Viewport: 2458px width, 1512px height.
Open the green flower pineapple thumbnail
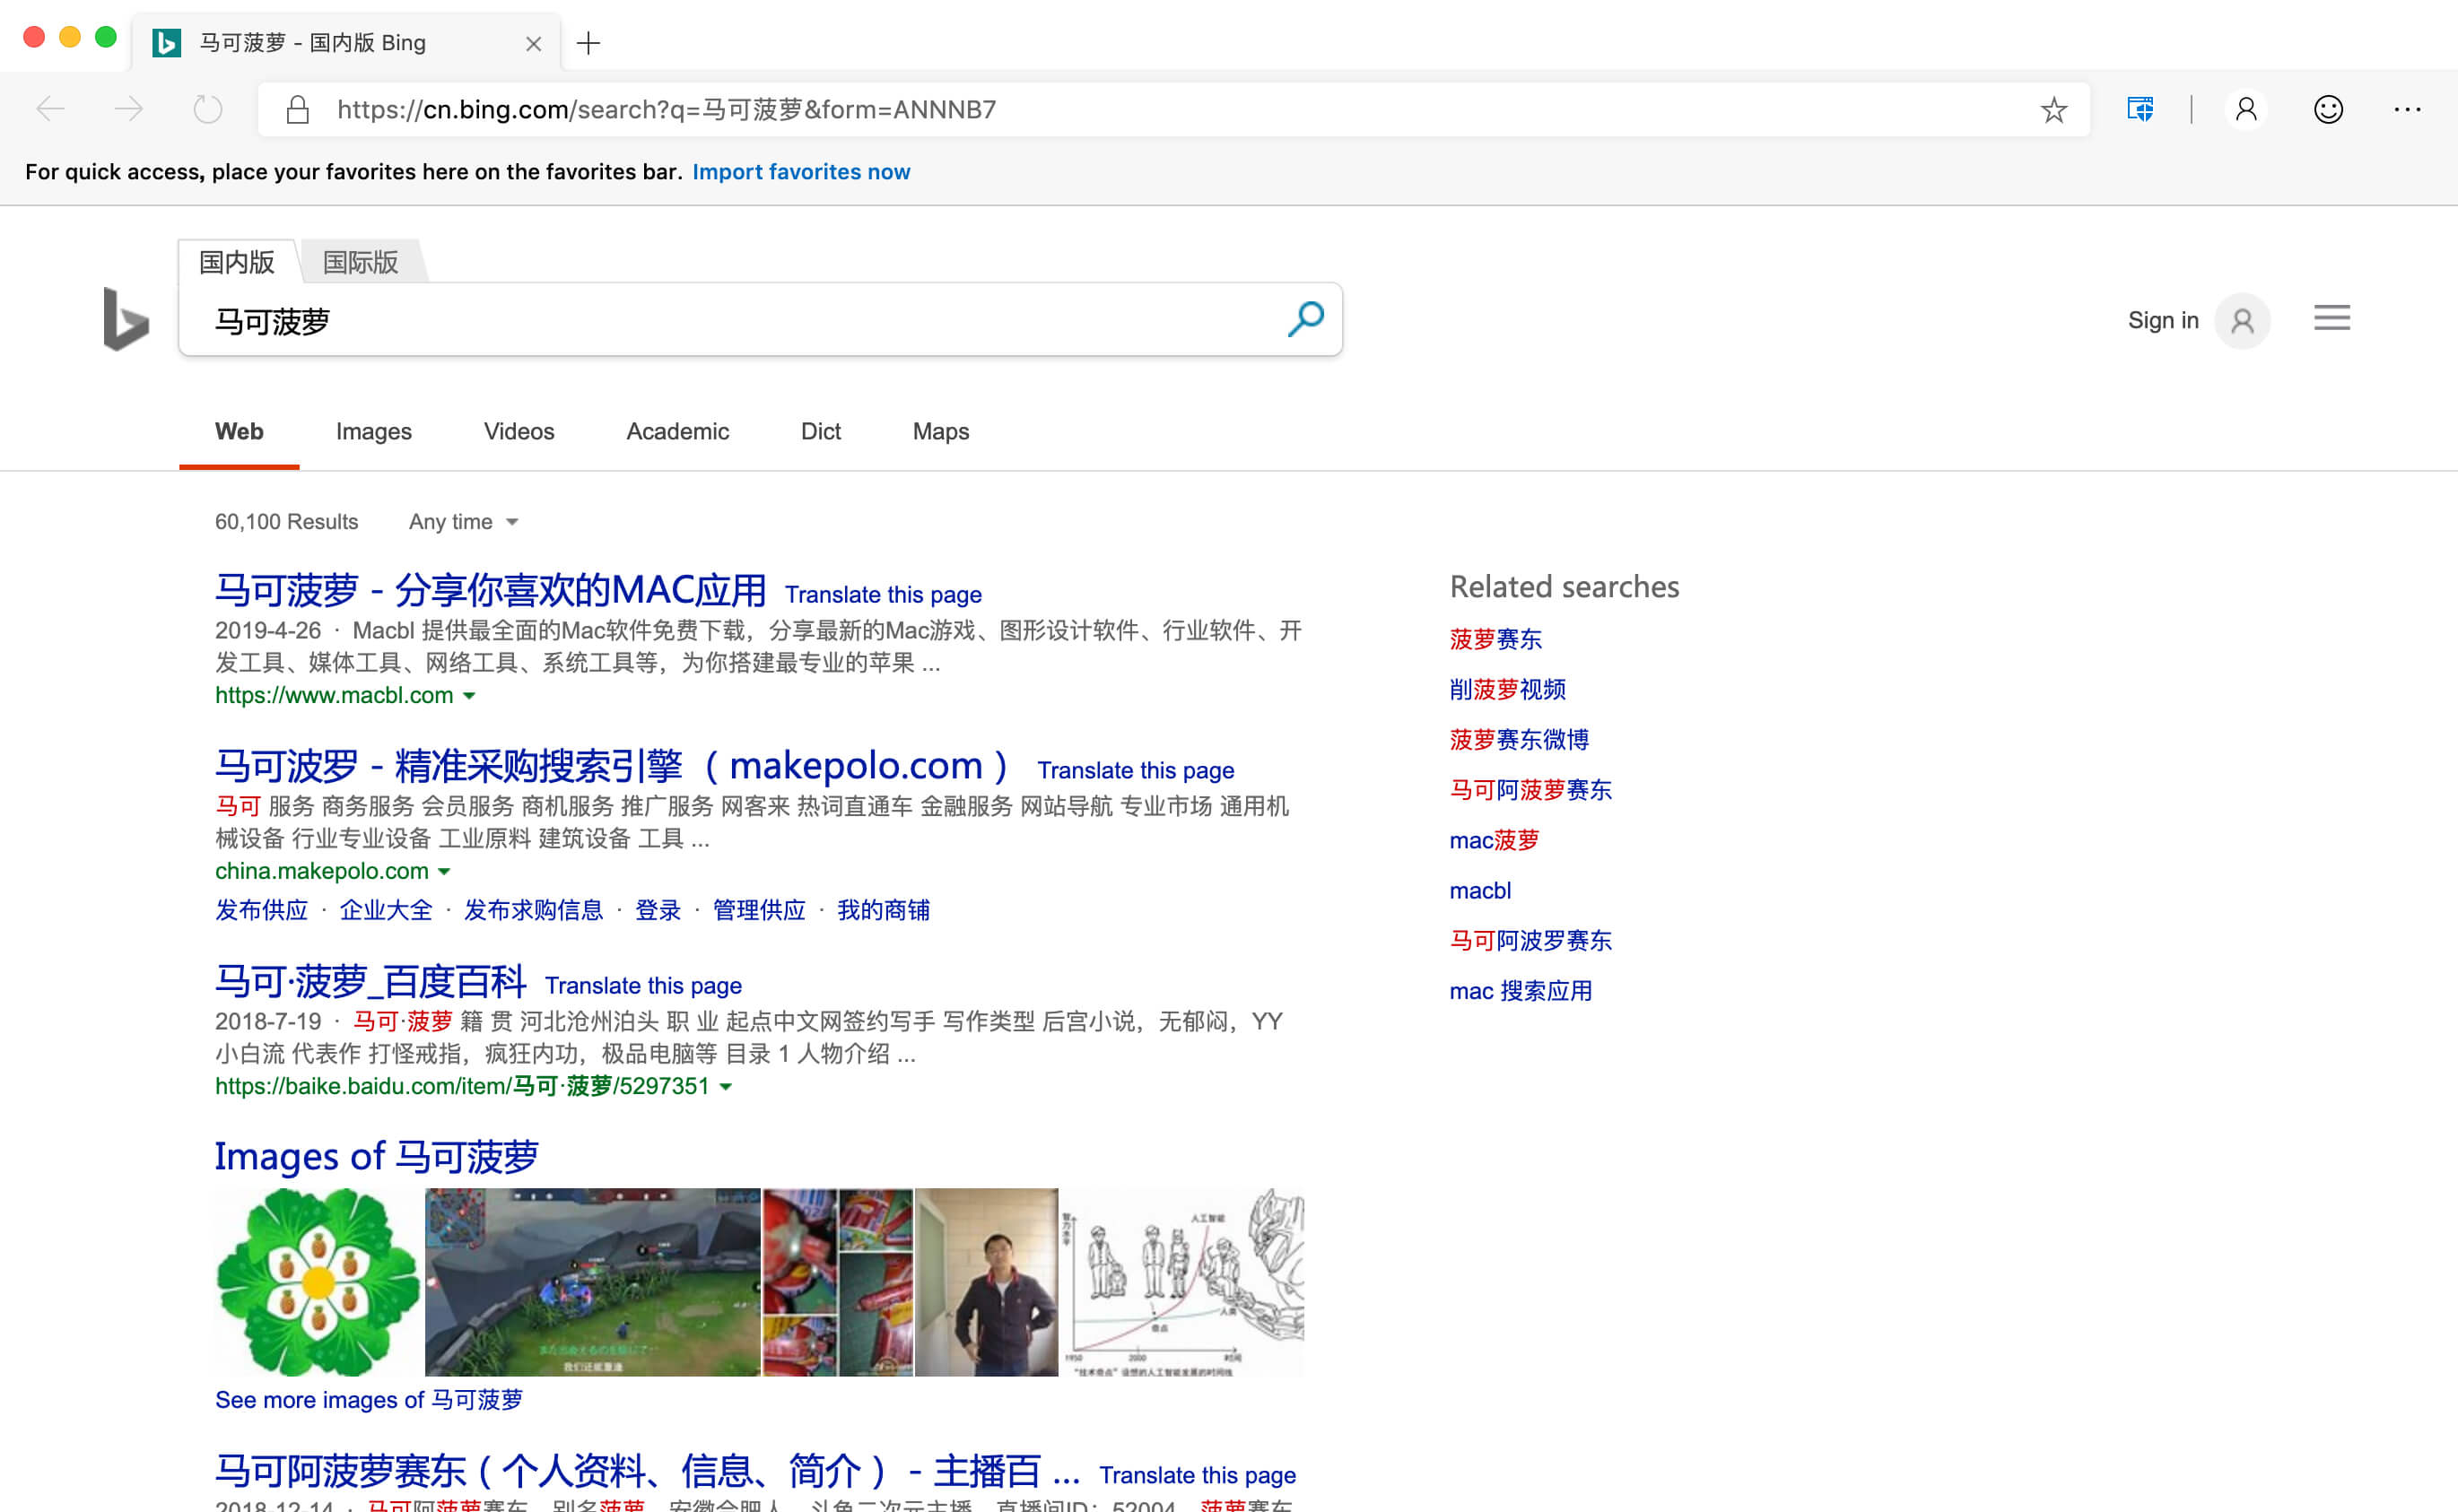(x=318, y=1282)
